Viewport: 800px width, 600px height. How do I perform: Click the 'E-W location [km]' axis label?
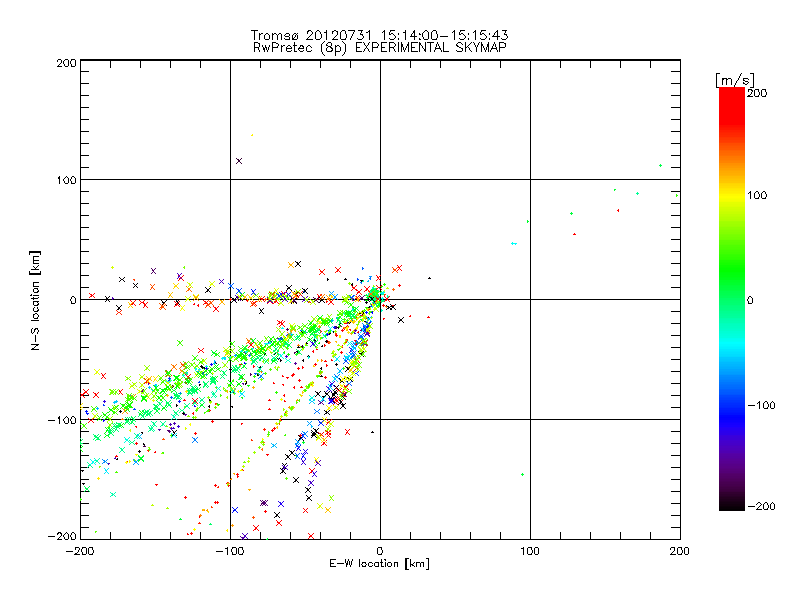(x=379, y=564)
